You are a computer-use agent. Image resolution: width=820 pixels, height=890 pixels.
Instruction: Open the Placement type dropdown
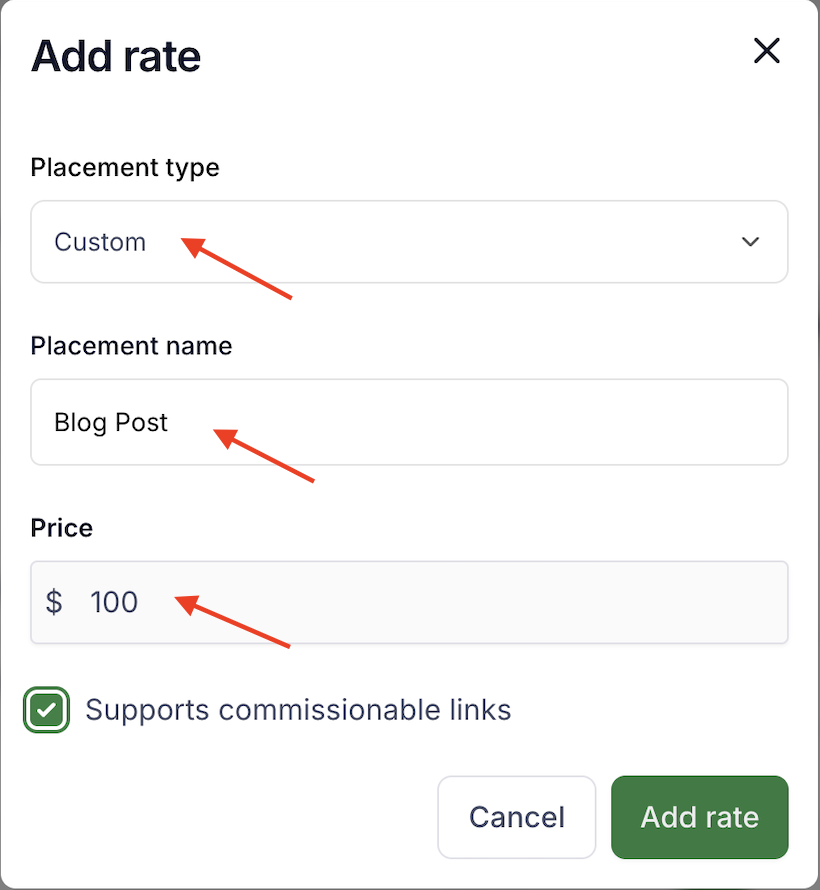tap(409, 242)
